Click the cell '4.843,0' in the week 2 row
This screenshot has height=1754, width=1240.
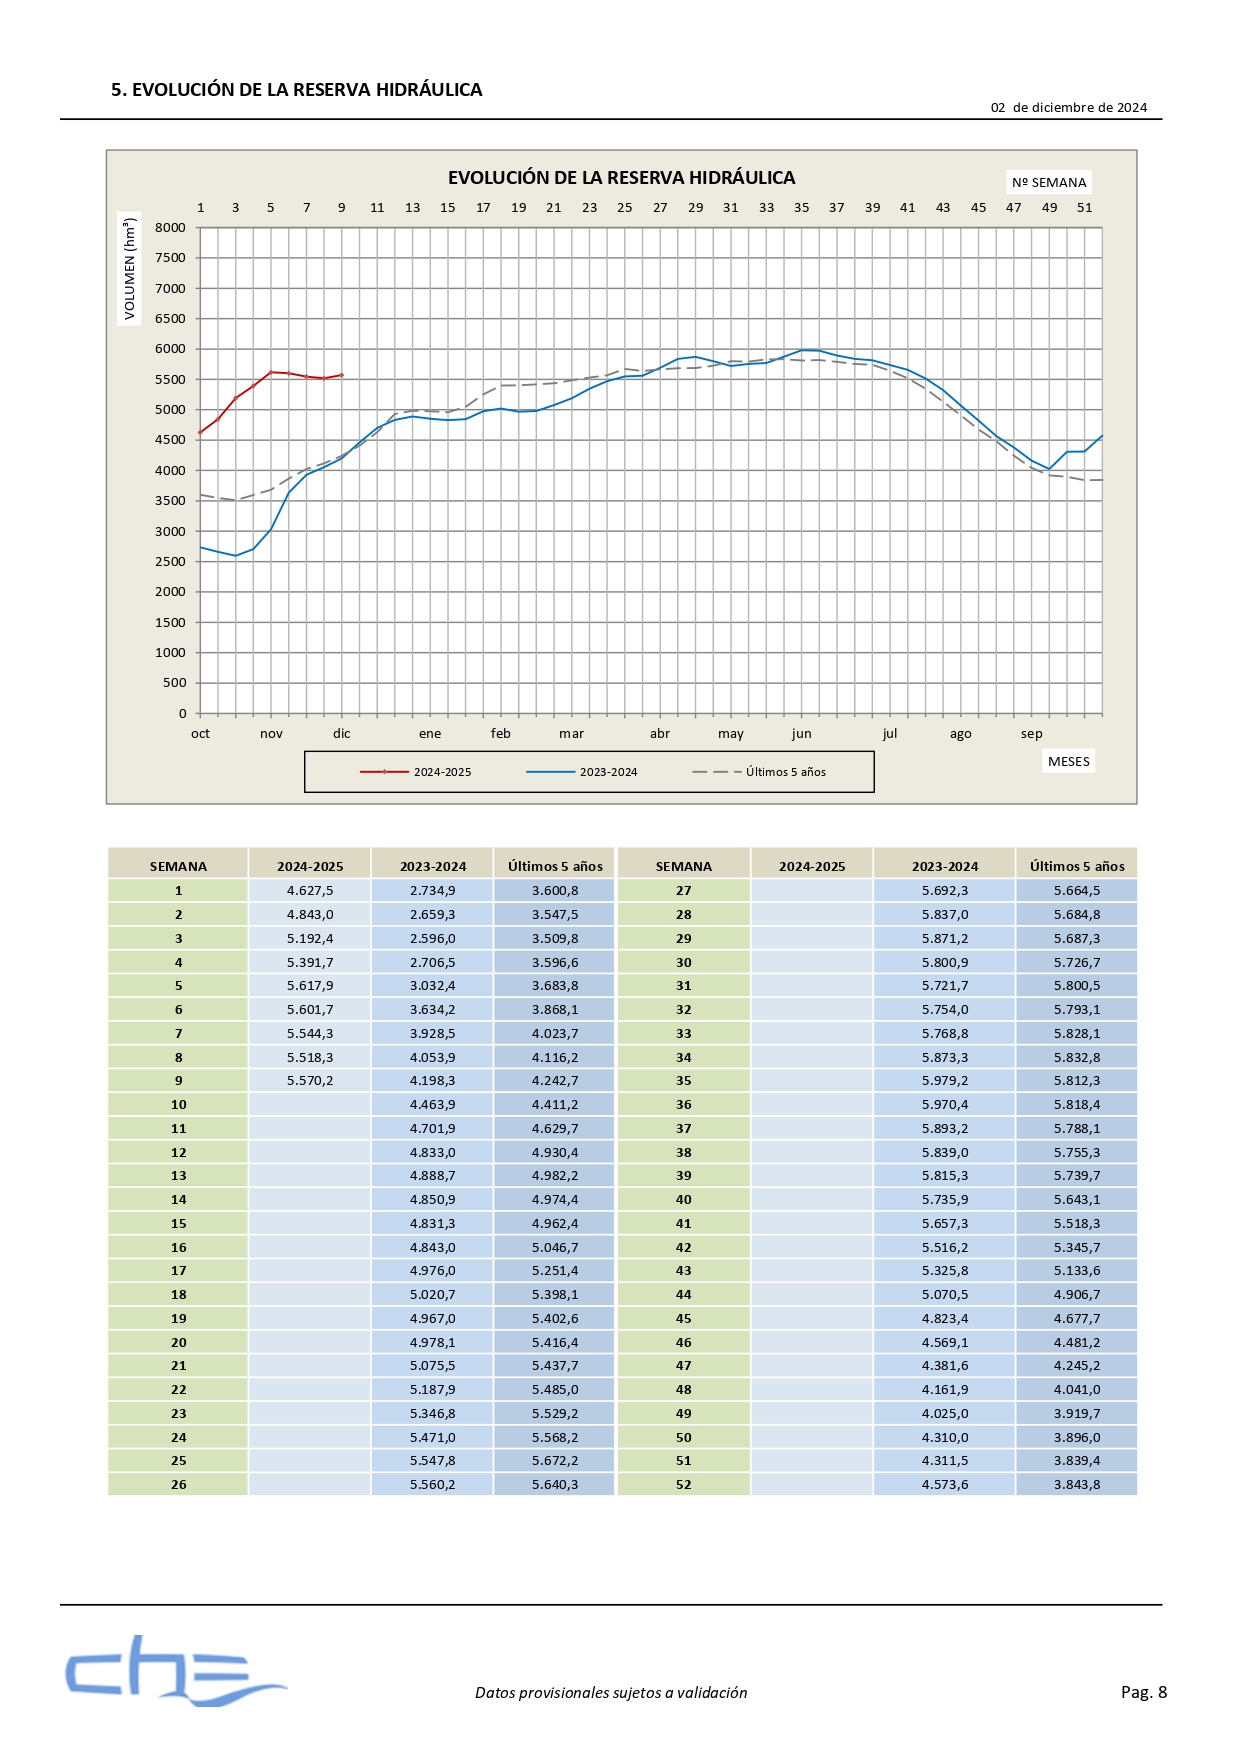pos(310,915)
